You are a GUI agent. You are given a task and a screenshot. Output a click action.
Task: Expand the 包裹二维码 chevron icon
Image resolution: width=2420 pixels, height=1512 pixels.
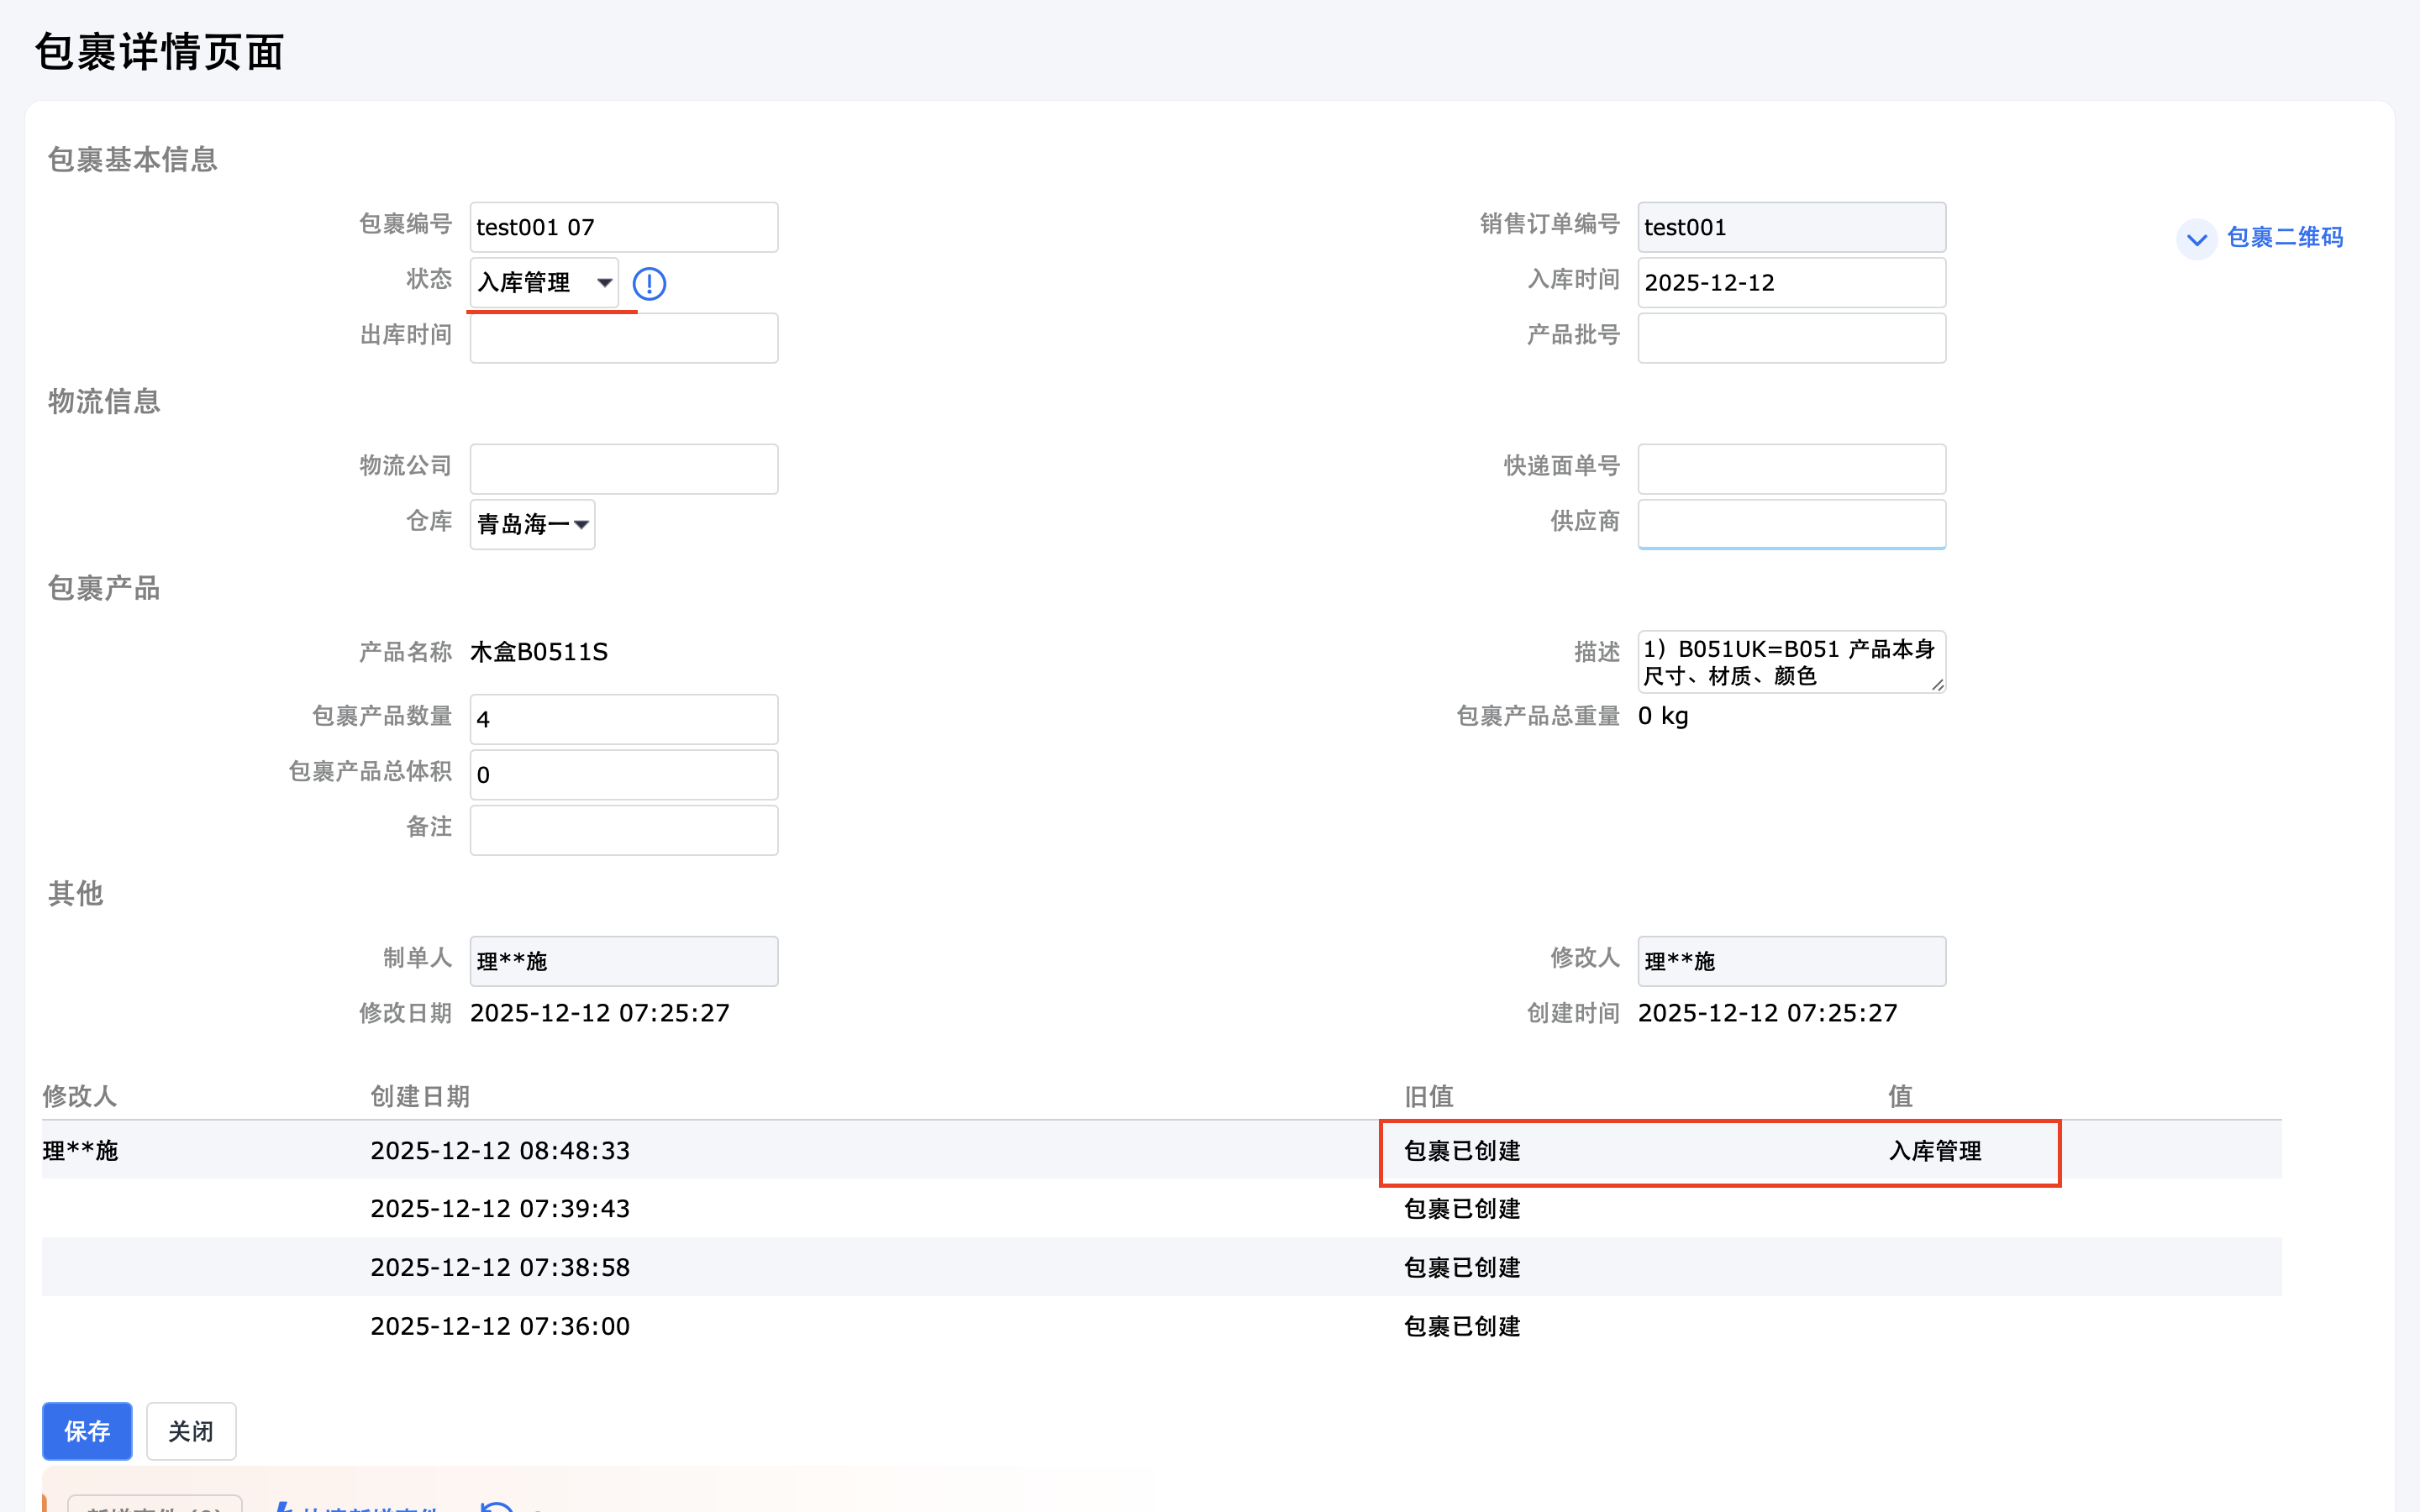[x=2196, y=239]
